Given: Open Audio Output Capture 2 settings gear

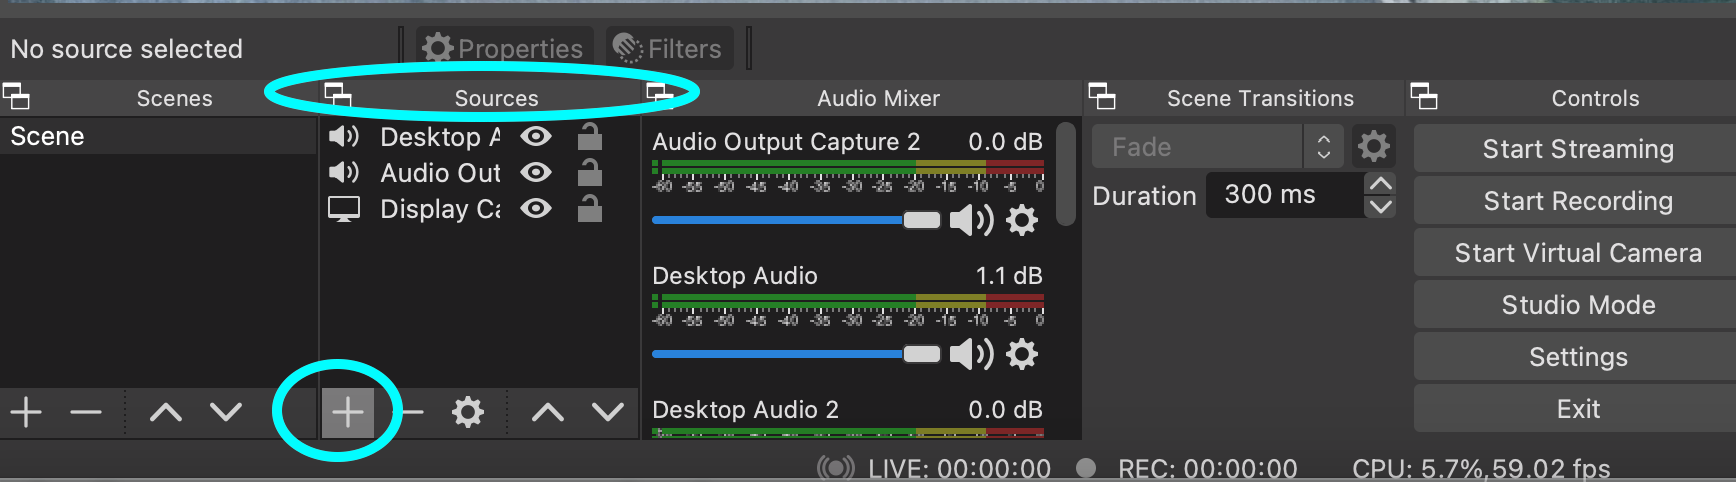Looking at the screenshot, I should pos(1022,220).
